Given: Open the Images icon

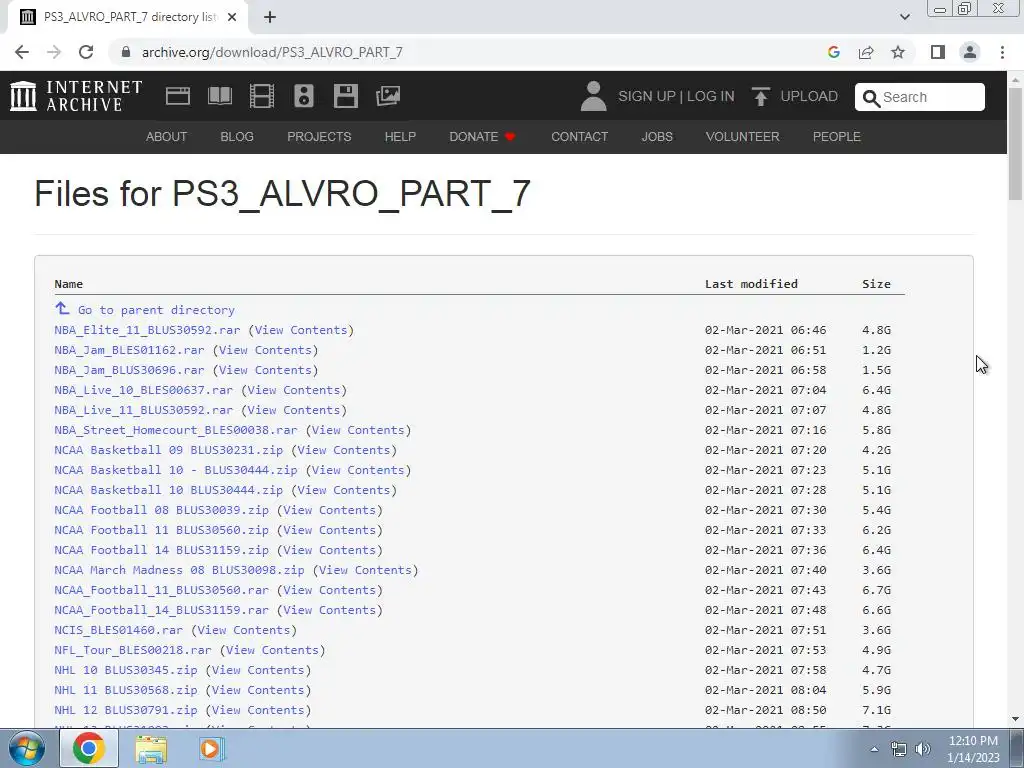Looking at the screenshot, I should point(388,96).
